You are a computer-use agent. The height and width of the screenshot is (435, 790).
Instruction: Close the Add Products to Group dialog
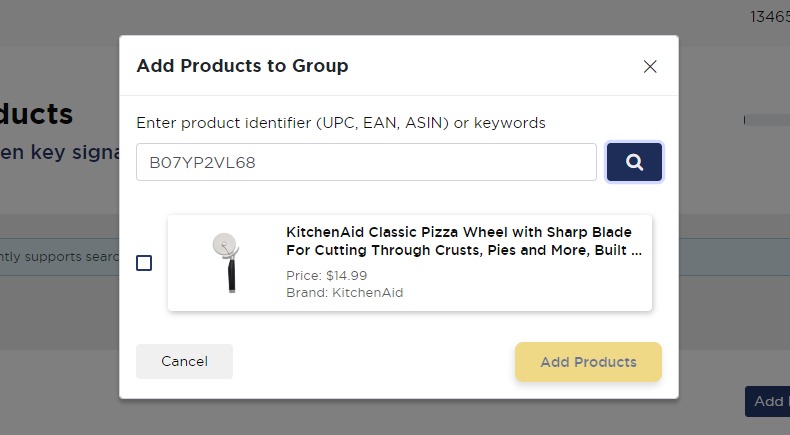click(x=650, y=67)
